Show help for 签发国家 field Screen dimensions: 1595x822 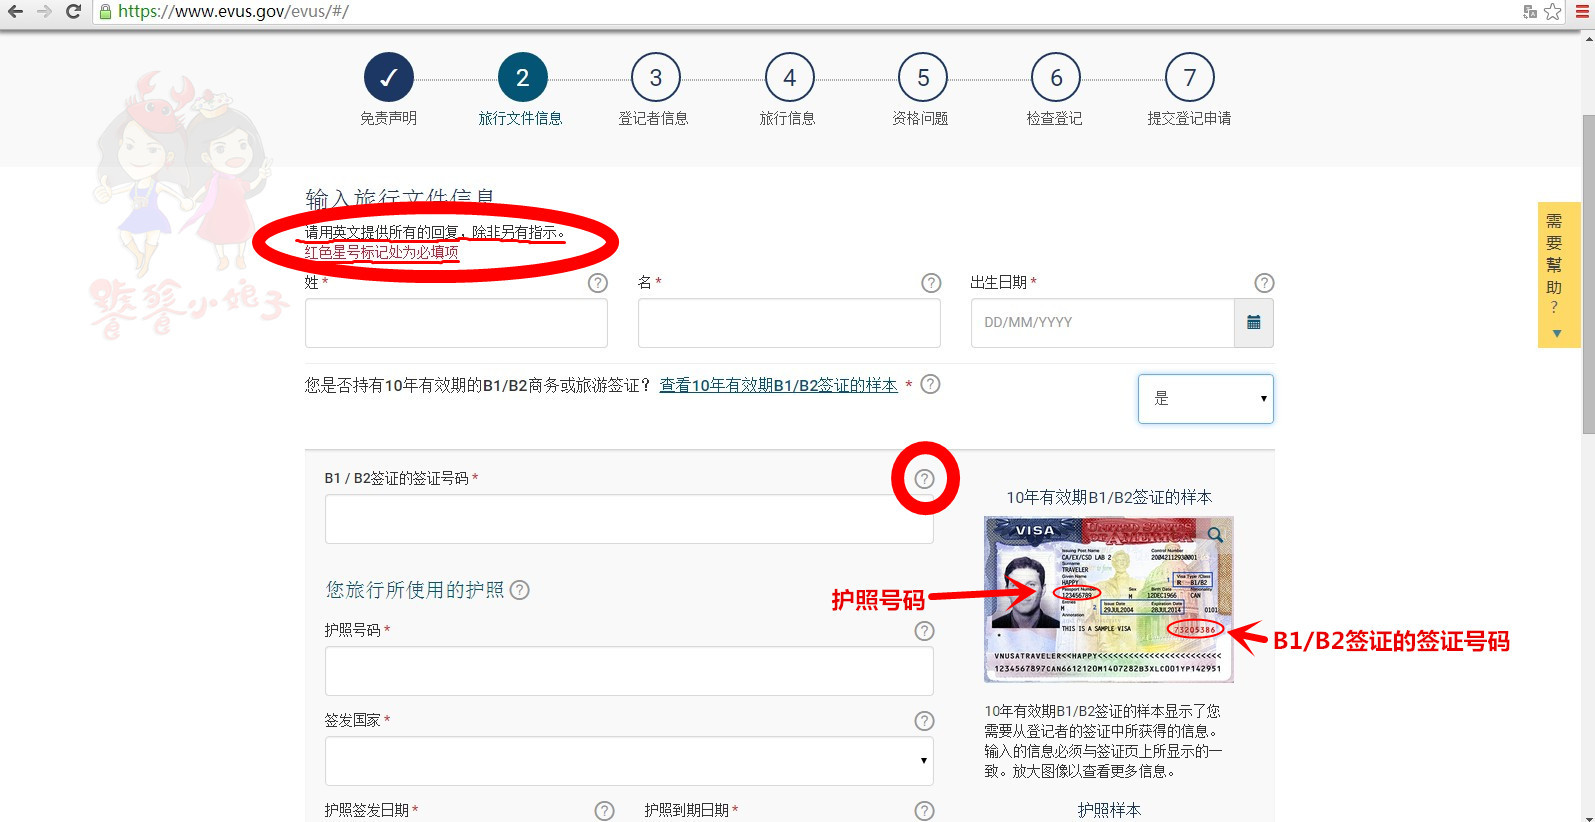point(925,721)
